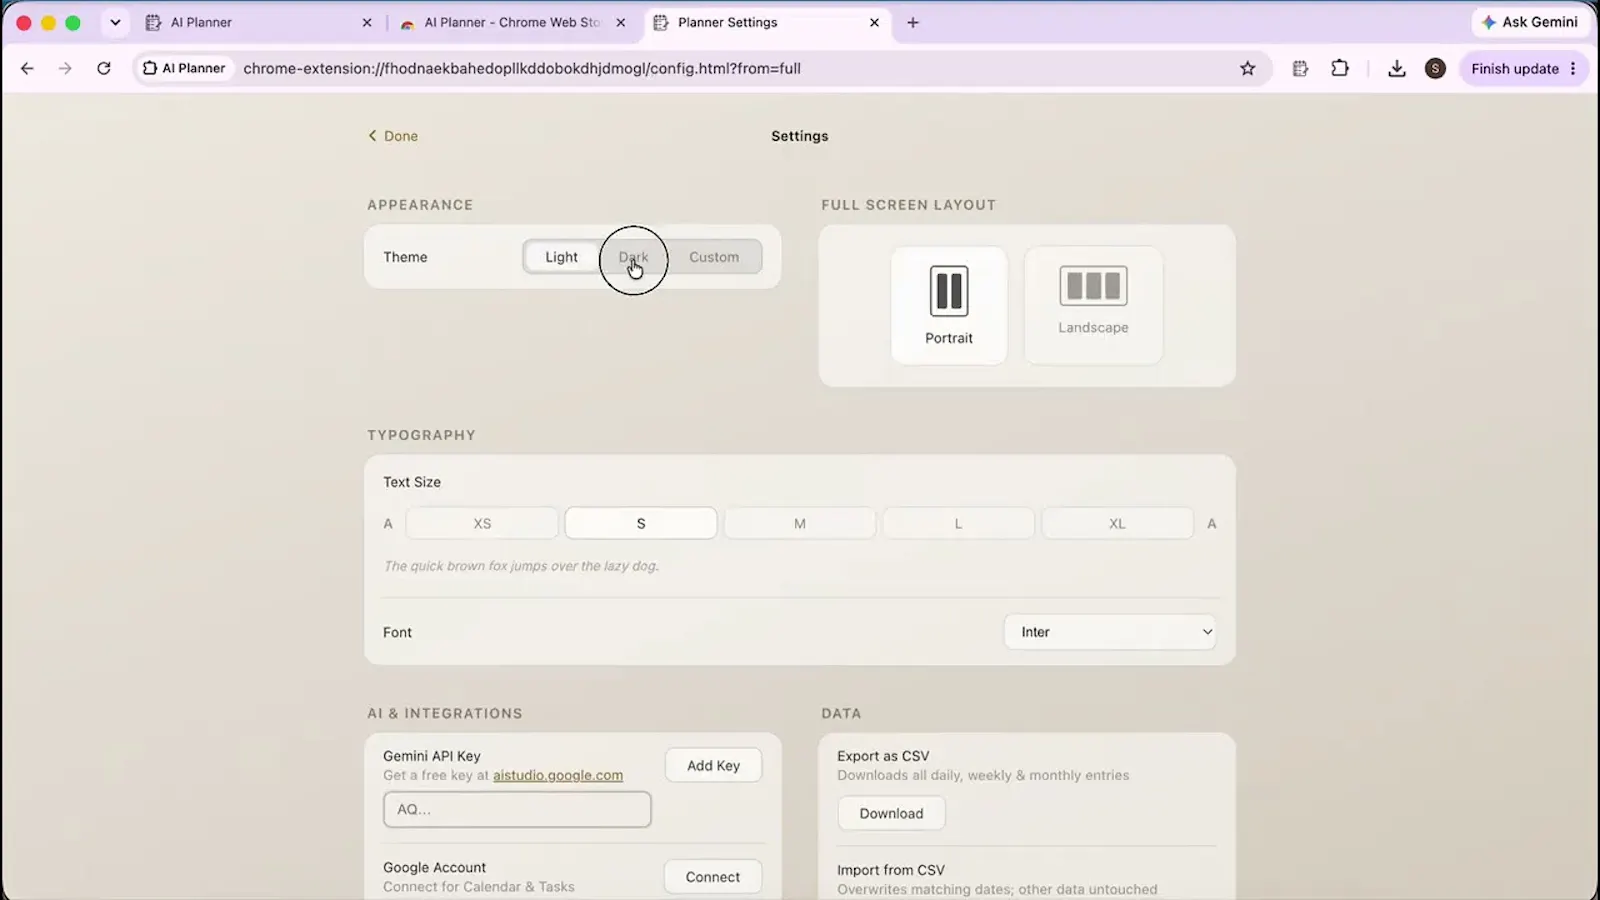Open the Extensions puzzle icon
This screenshot has width=1600, height=900.
(1340, 68)
